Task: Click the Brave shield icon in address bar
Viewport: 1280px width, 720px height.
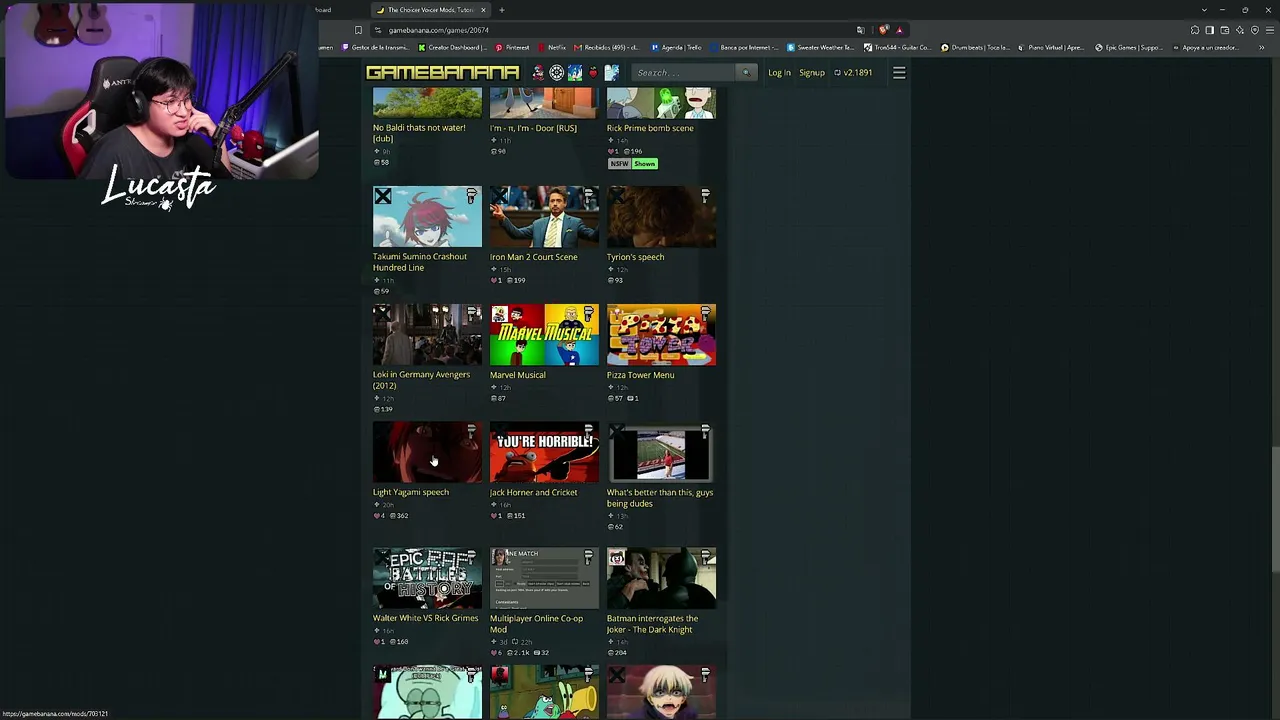Action: [x=883, y=30]
